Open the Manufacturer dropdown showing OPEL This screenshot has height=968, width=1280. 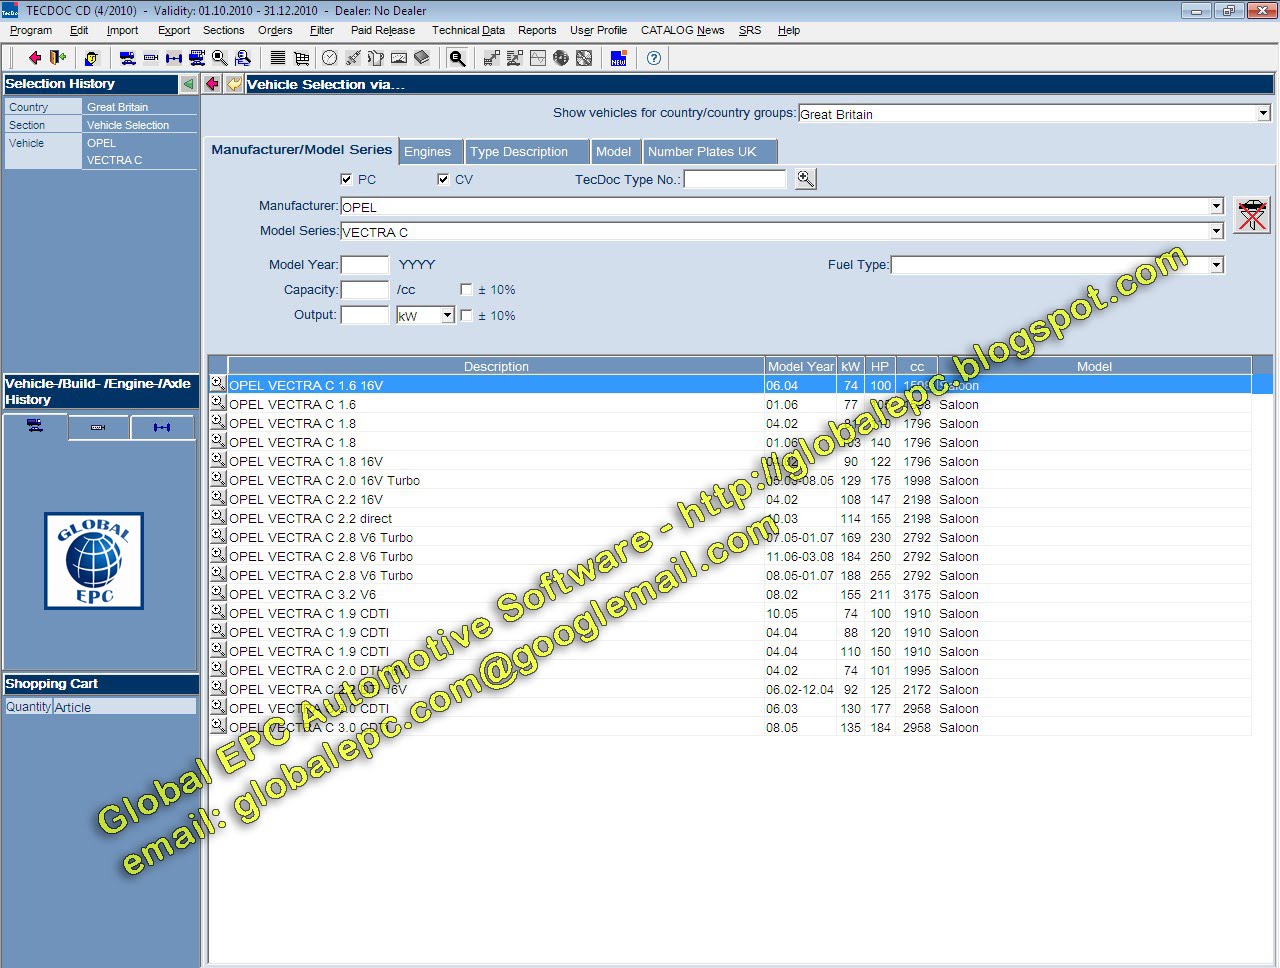1217,206
